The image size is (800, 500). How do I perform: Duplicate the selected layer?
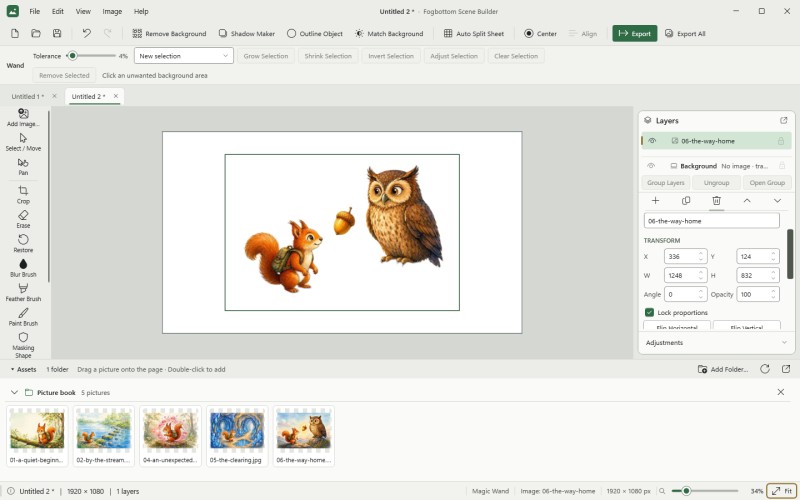click(686, 201)
